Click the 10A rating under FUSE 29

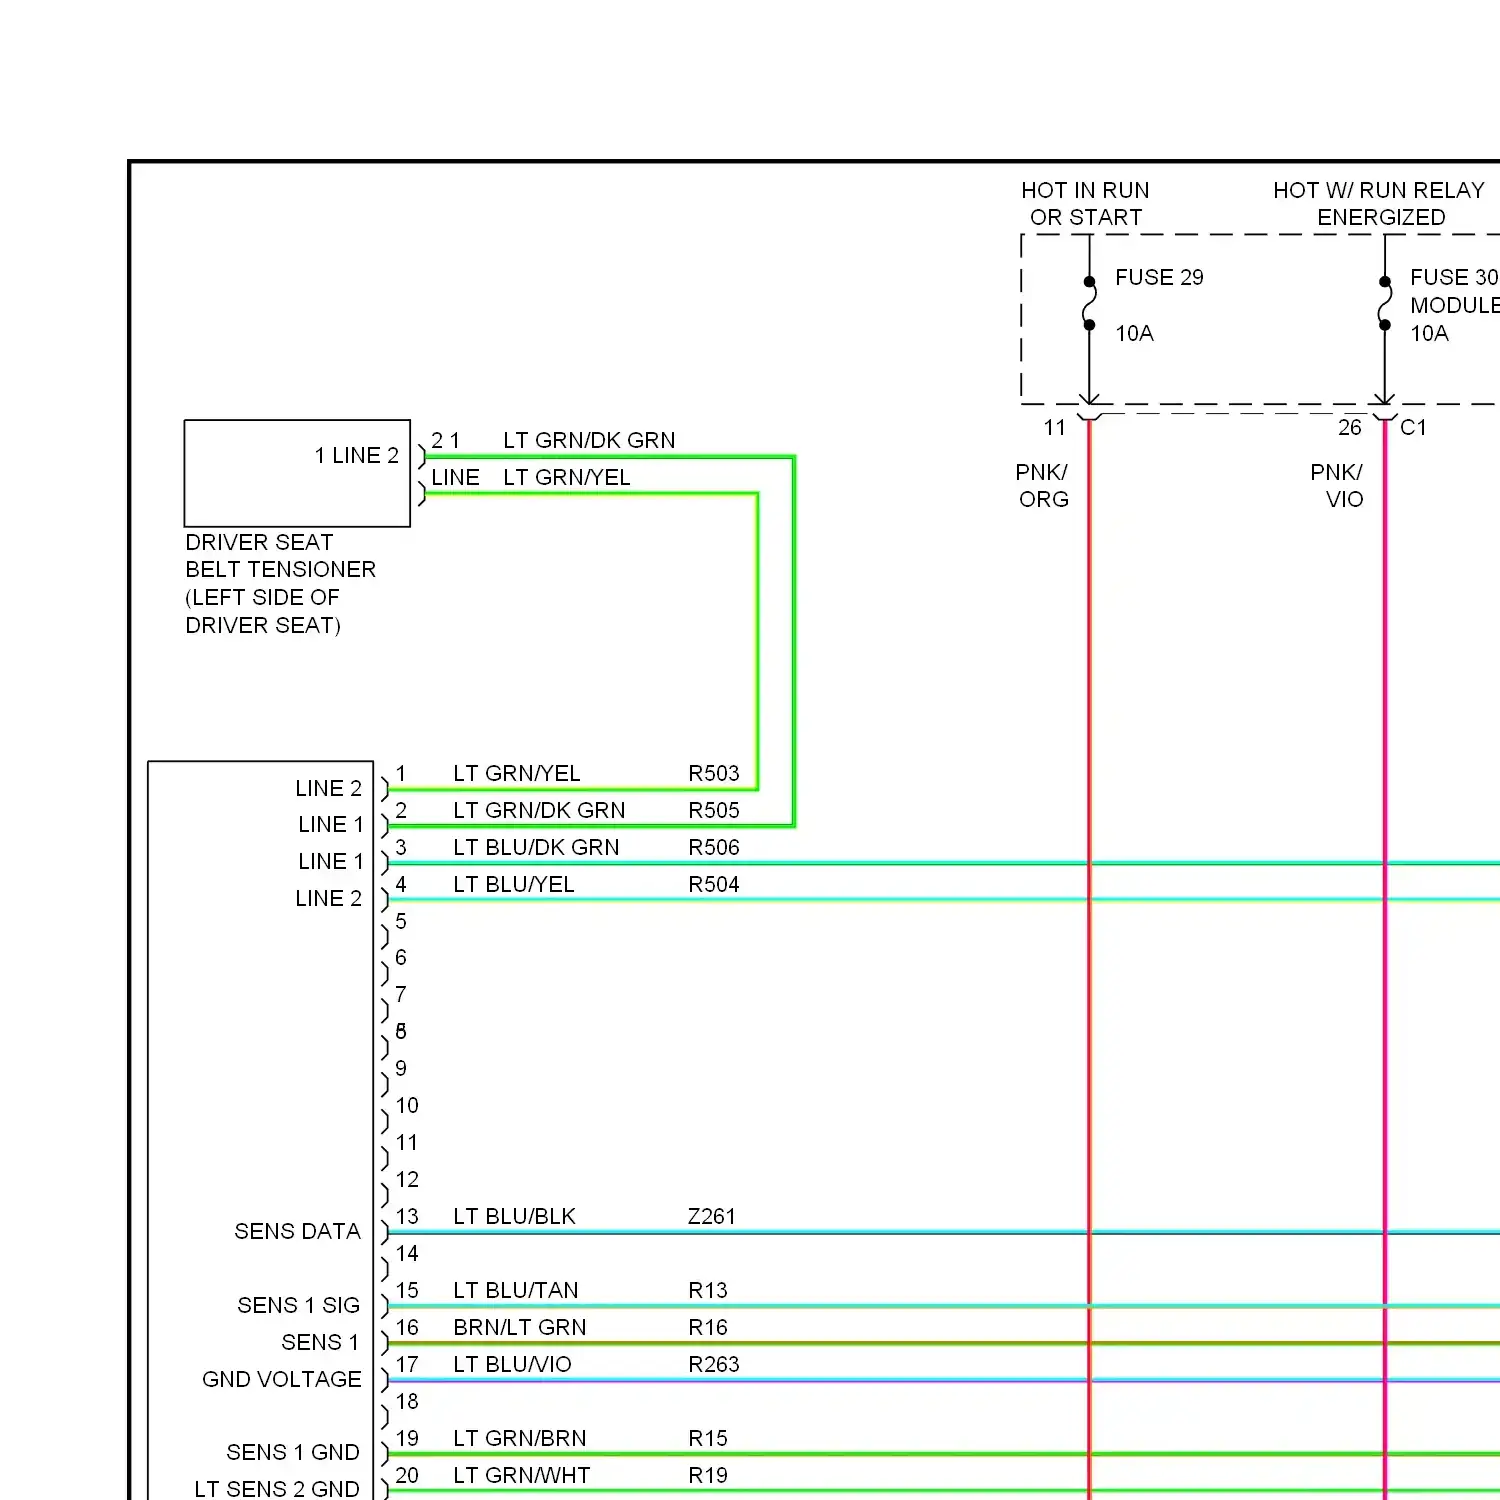(1134, 333)
